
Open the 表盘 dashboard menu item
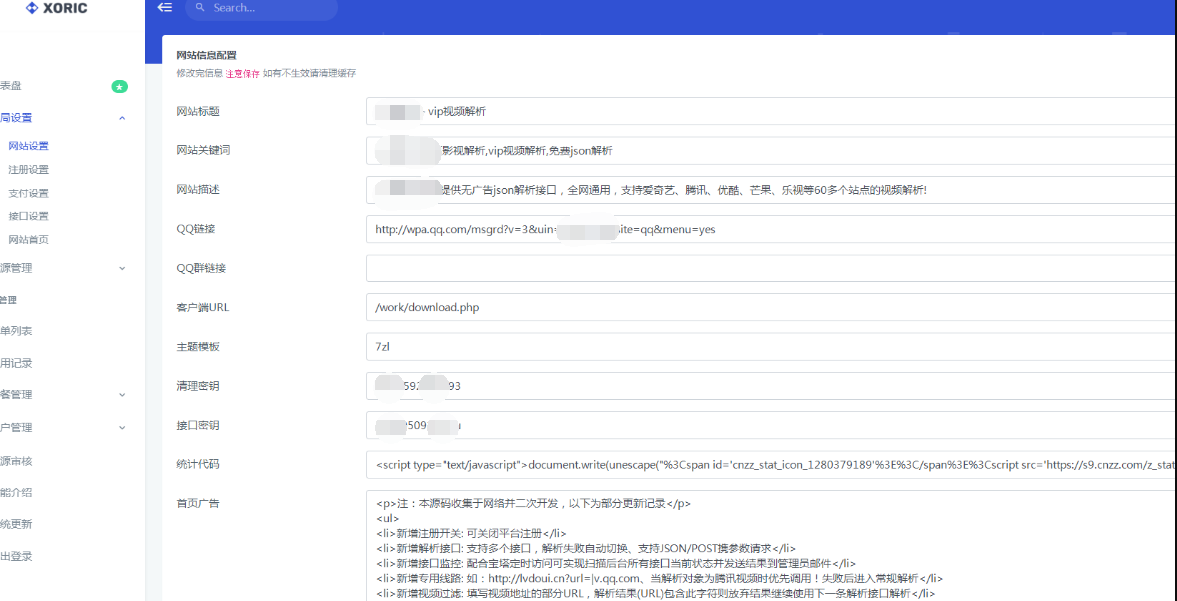coord(11,86)
